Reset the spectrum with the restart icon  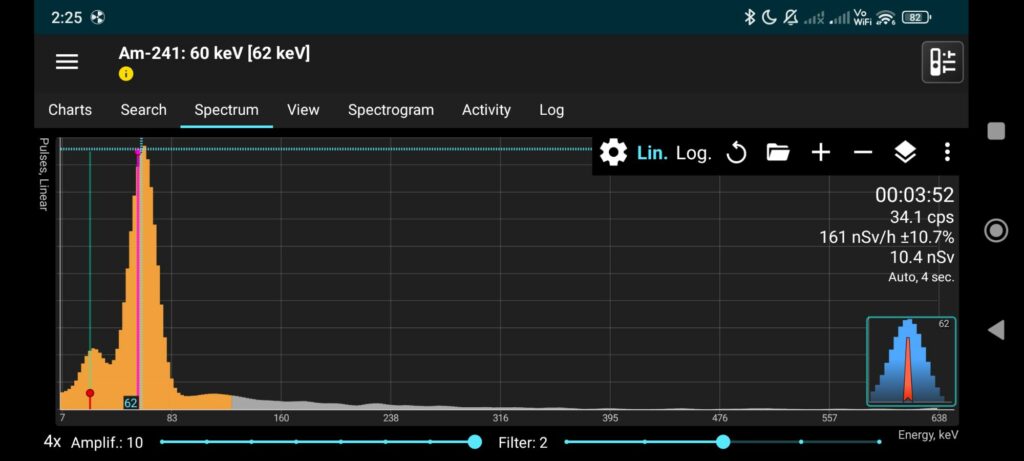[736, 153]
